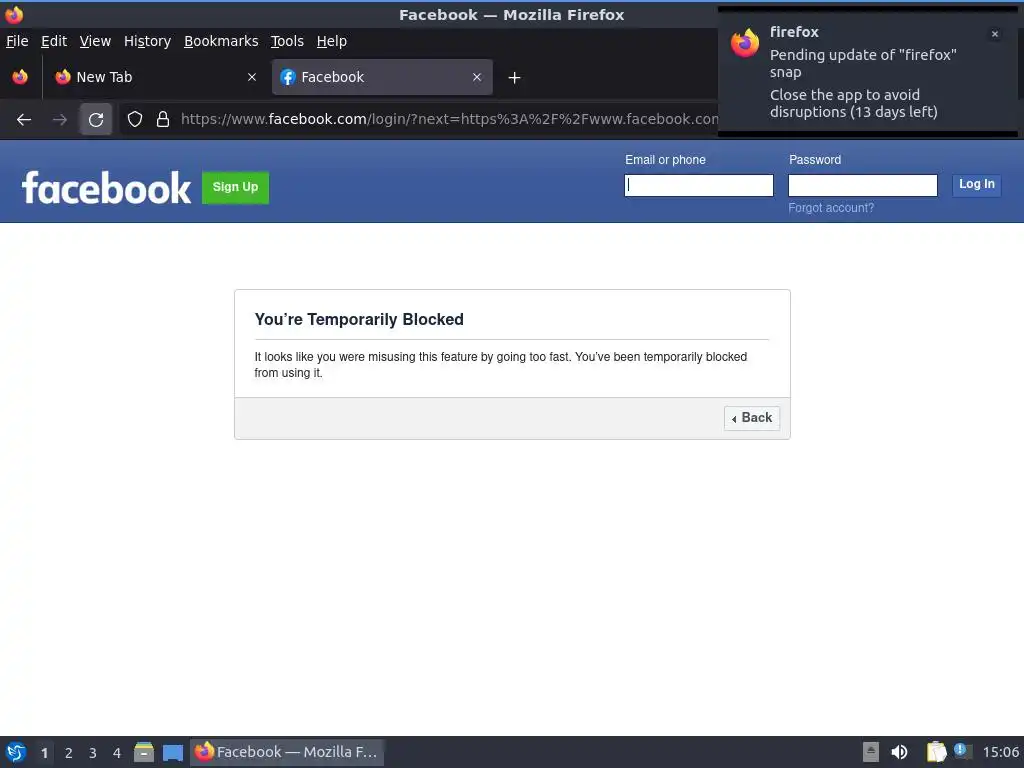This screenshot has height=768, width=1024.
Task: Click Firefox icon in the notification
Action: [x=744, y=44]
